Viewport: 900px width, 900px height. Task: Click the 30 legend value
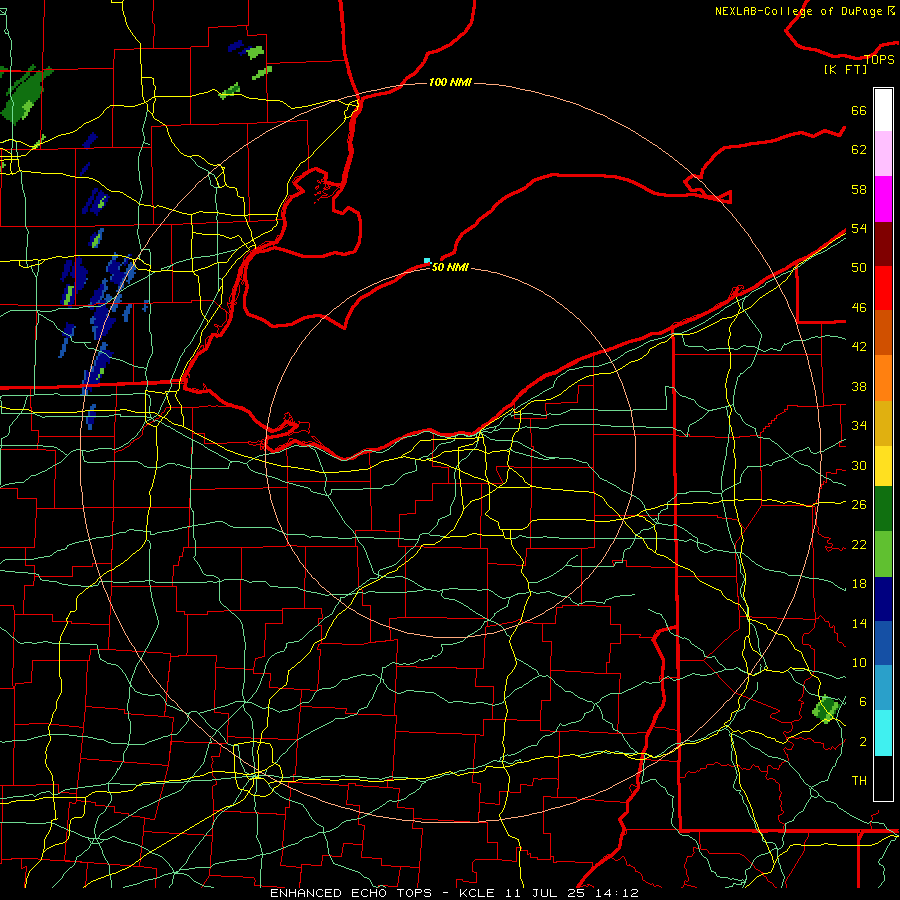tap(859, 465)
